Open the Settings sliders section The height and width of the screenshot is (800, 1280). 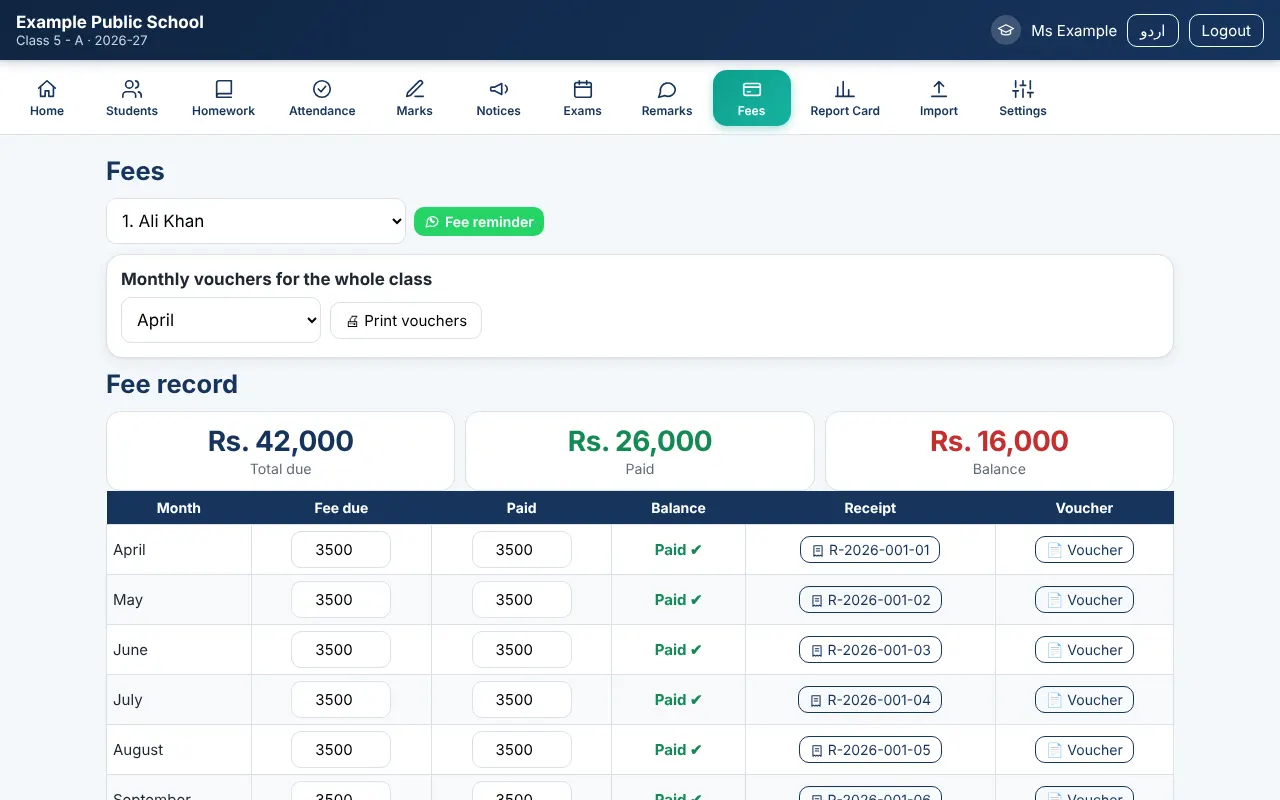coord(1023,98)
